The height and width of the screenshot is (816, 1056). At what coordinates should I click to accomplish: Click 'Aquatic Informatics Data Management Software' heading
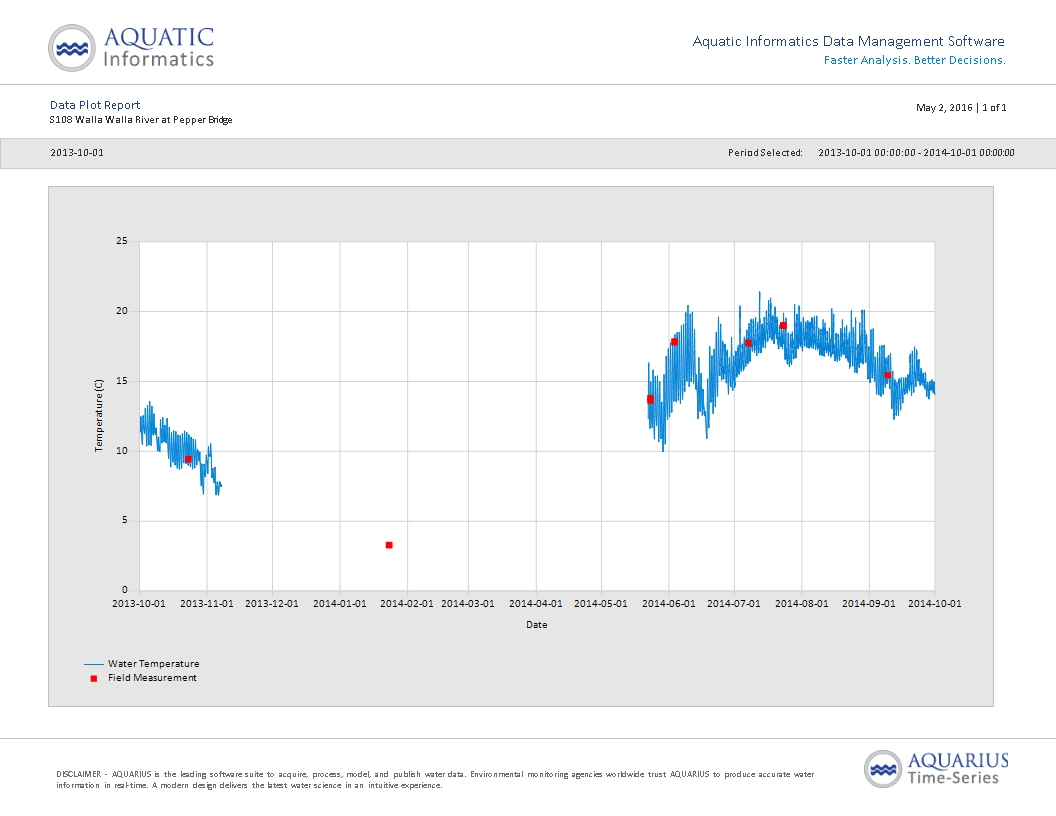(x=849, y=41)
